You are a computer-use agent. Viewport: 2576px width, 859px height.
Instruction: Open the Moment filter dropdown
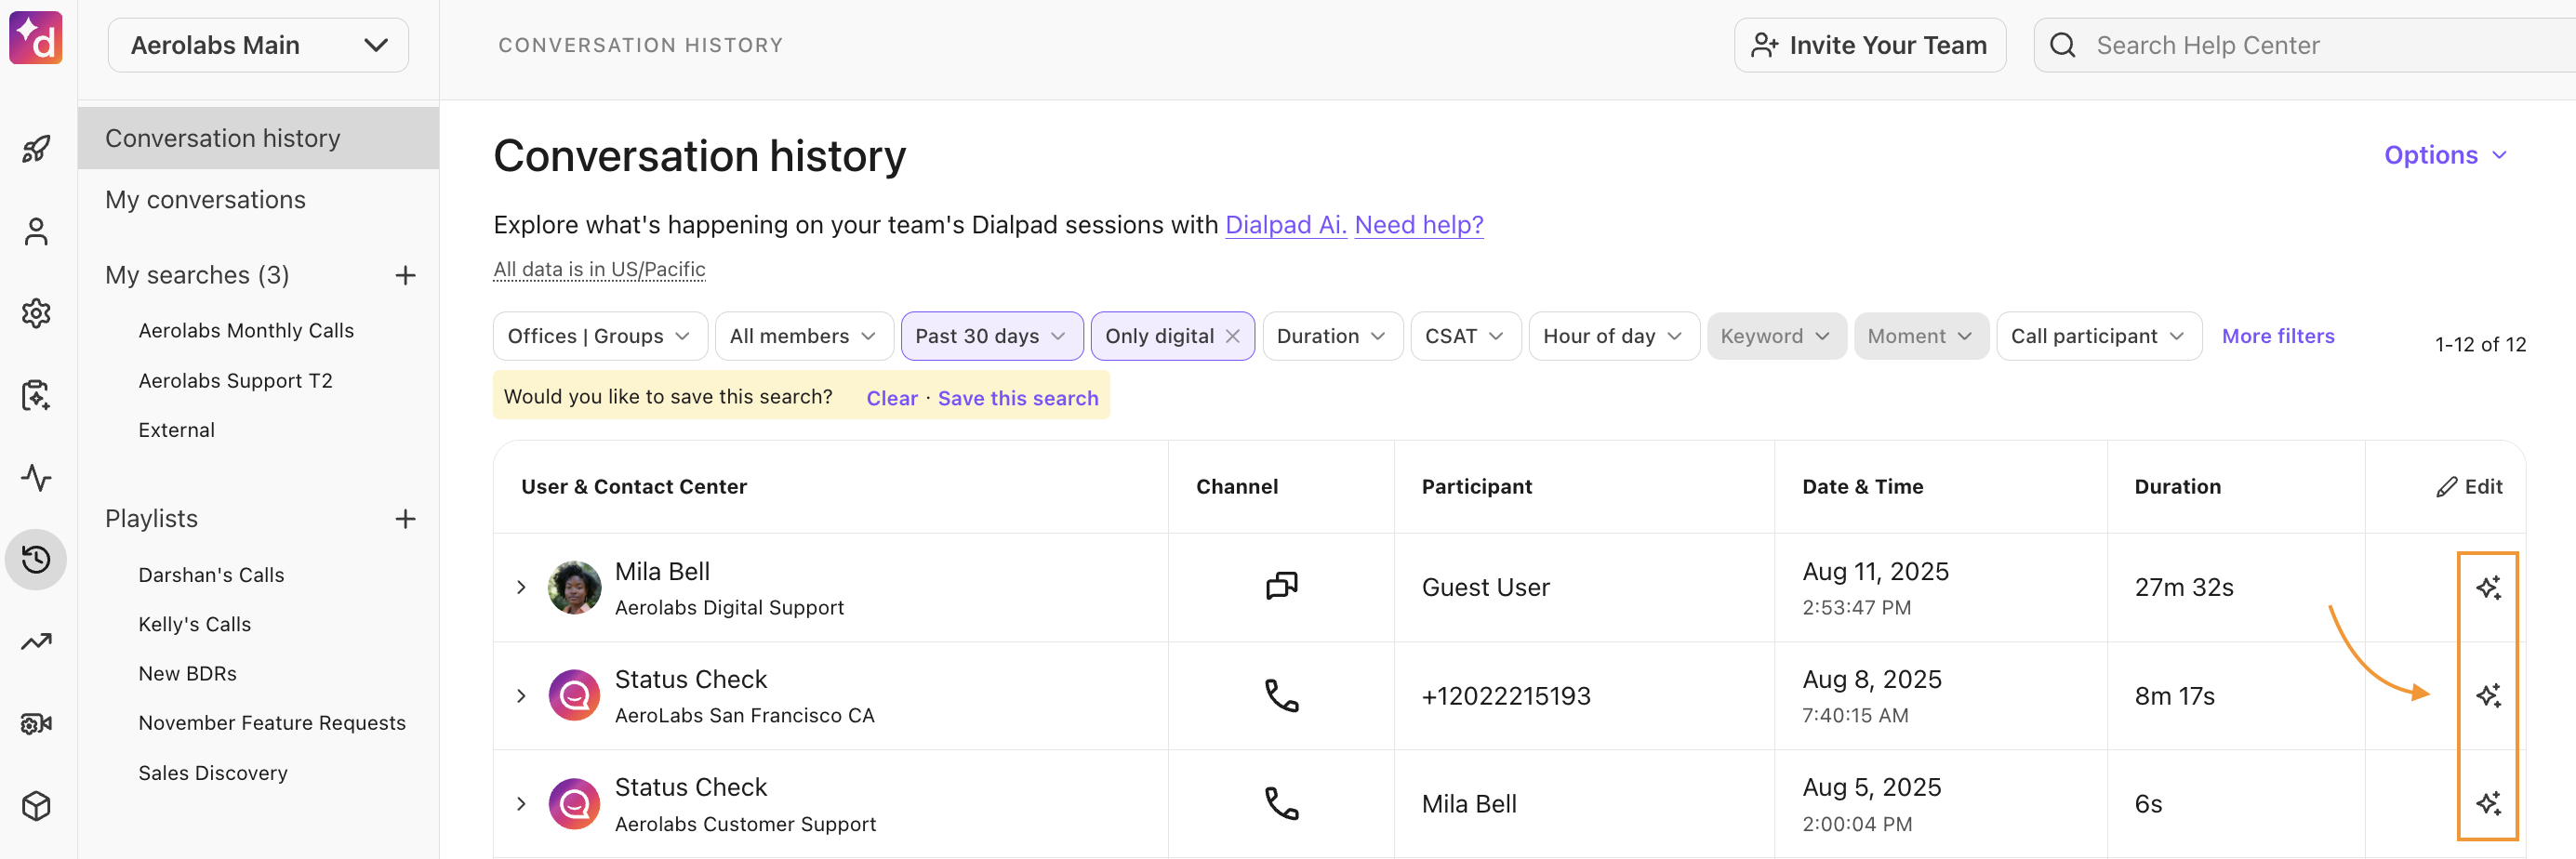click(x=1920, y=336)
